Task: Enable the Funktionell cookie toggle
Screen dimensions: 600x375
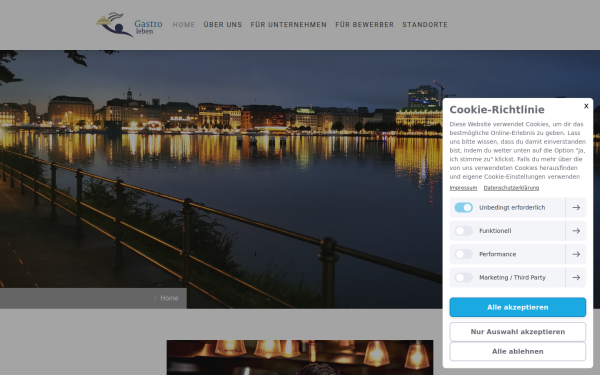Action: coord(464,231)
